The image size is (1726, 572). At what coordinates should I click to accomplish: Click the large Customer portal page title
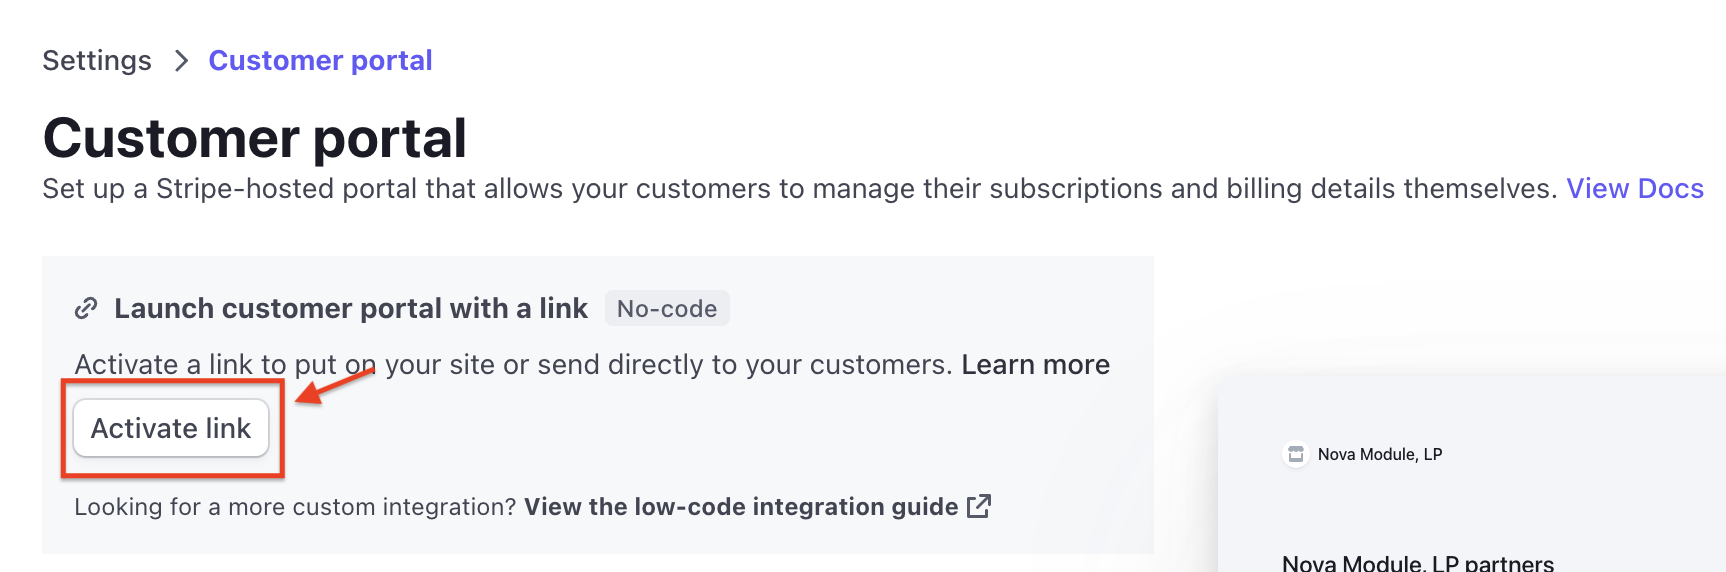point(255,137)
